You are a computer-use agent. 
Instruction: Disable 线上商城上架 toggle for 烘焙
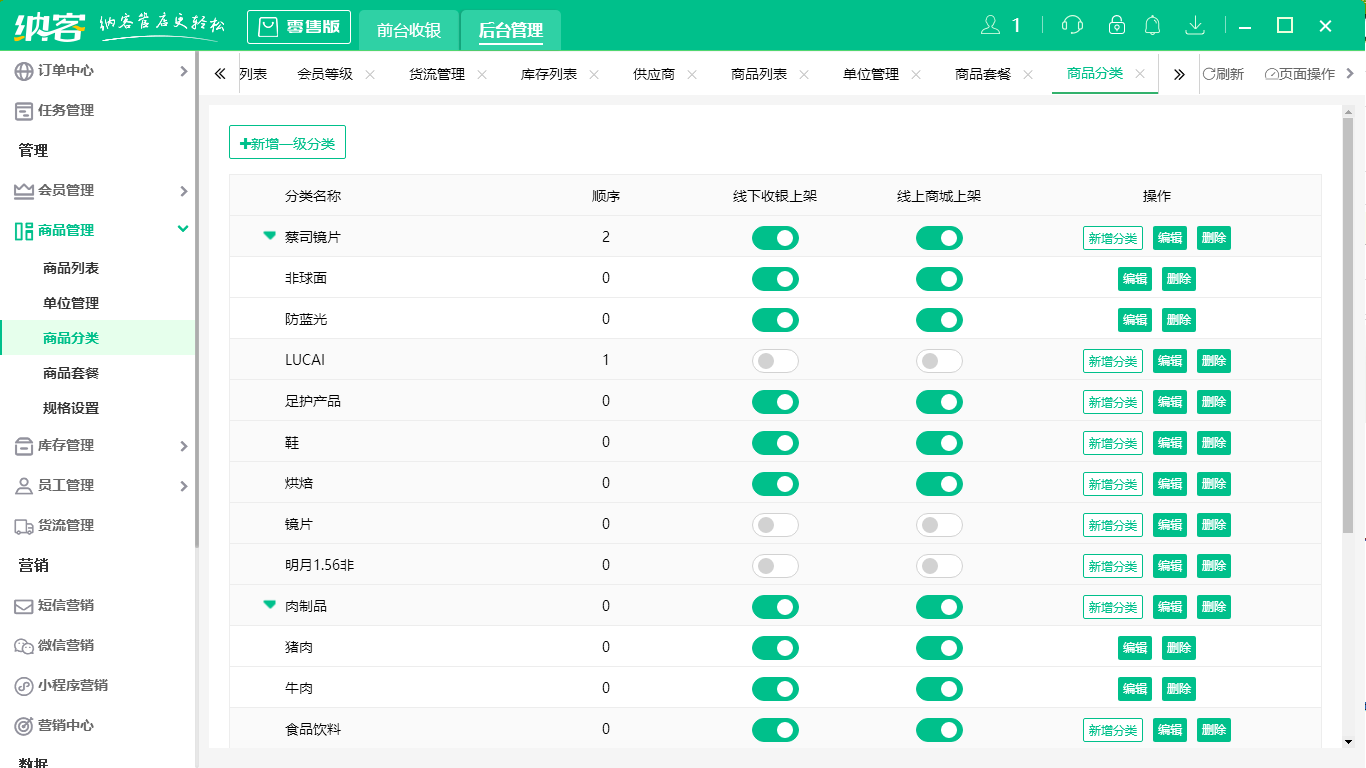[939, 484]
